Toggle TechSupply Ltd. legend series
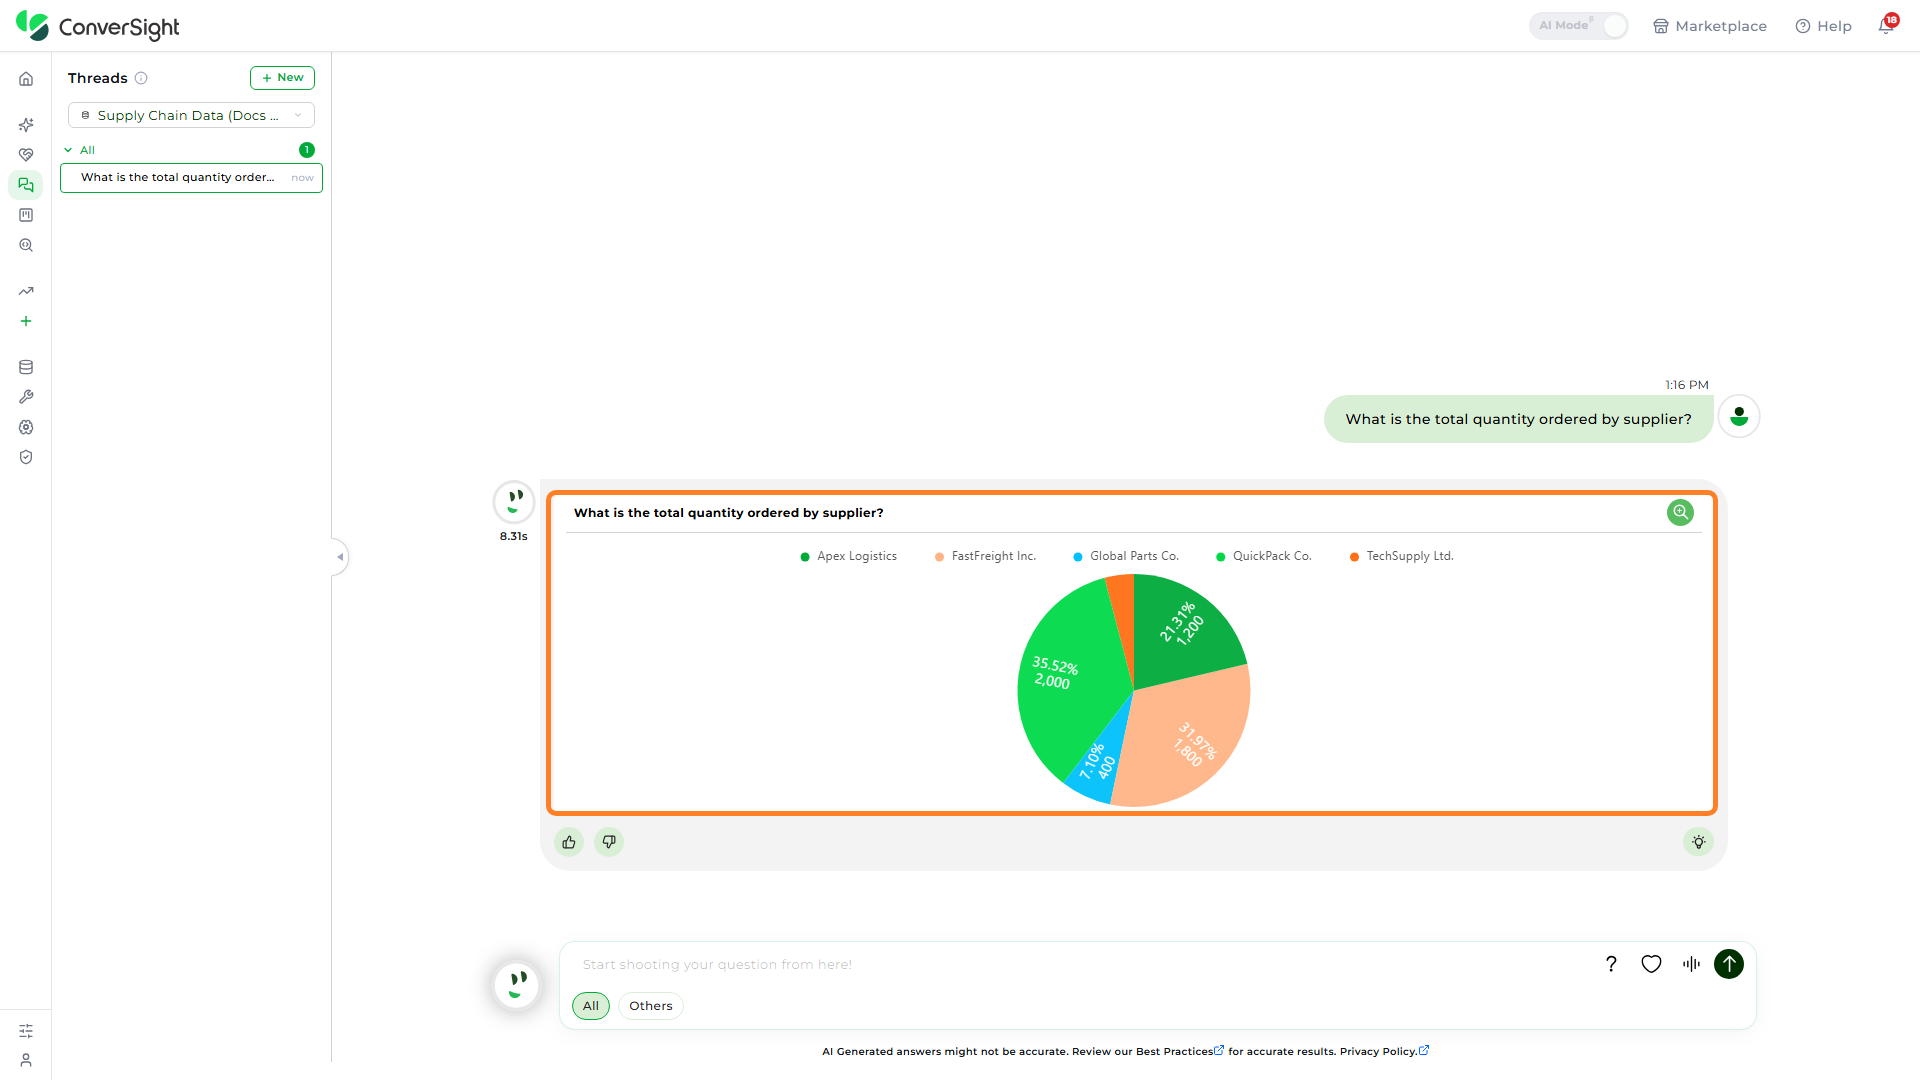1920x1080 pixels. tap(1401, 556)
